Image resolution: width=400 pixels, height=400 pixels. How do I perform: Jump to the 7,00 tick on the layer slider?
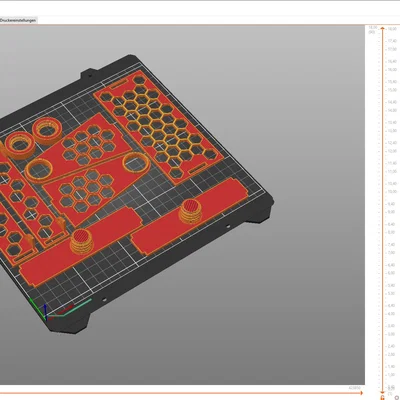click(391, 253)
